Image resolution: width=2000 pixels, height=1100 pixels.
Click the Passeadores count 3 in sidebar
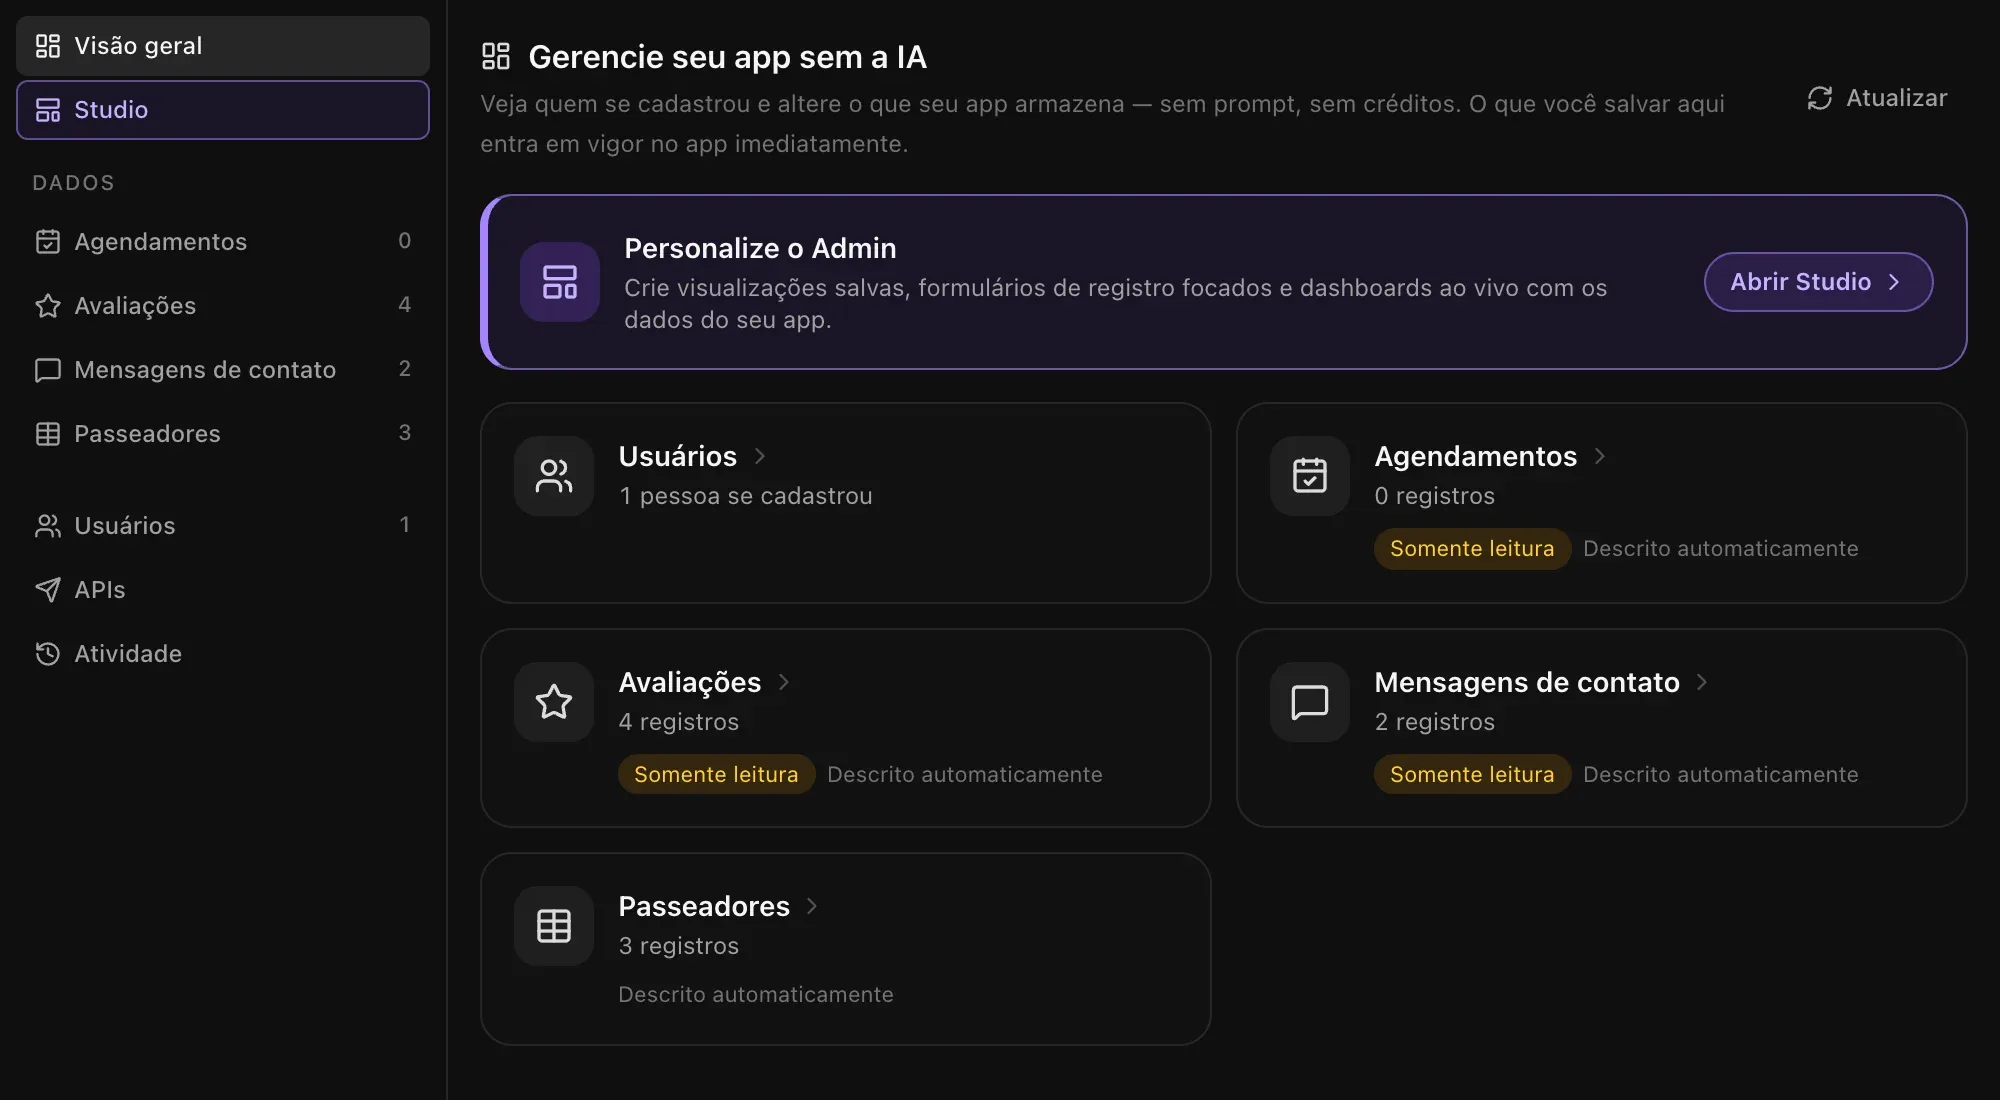[404, 432]
